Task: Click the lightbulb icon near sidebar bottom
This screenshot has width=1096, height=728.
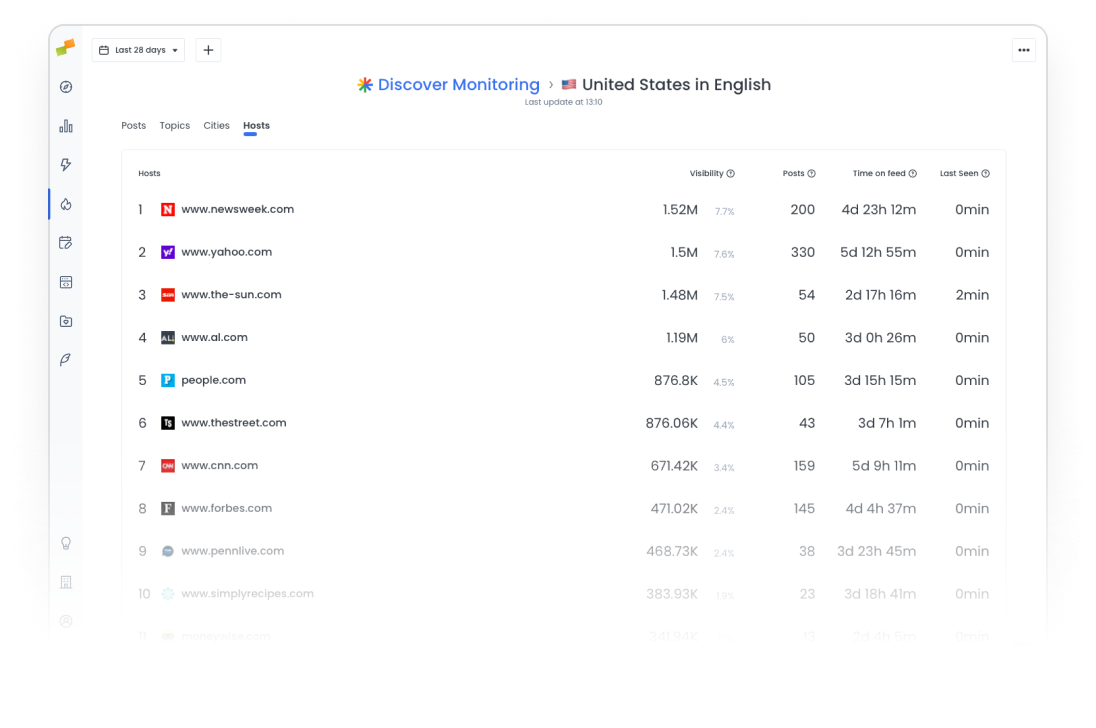Action: coord(65,543)
